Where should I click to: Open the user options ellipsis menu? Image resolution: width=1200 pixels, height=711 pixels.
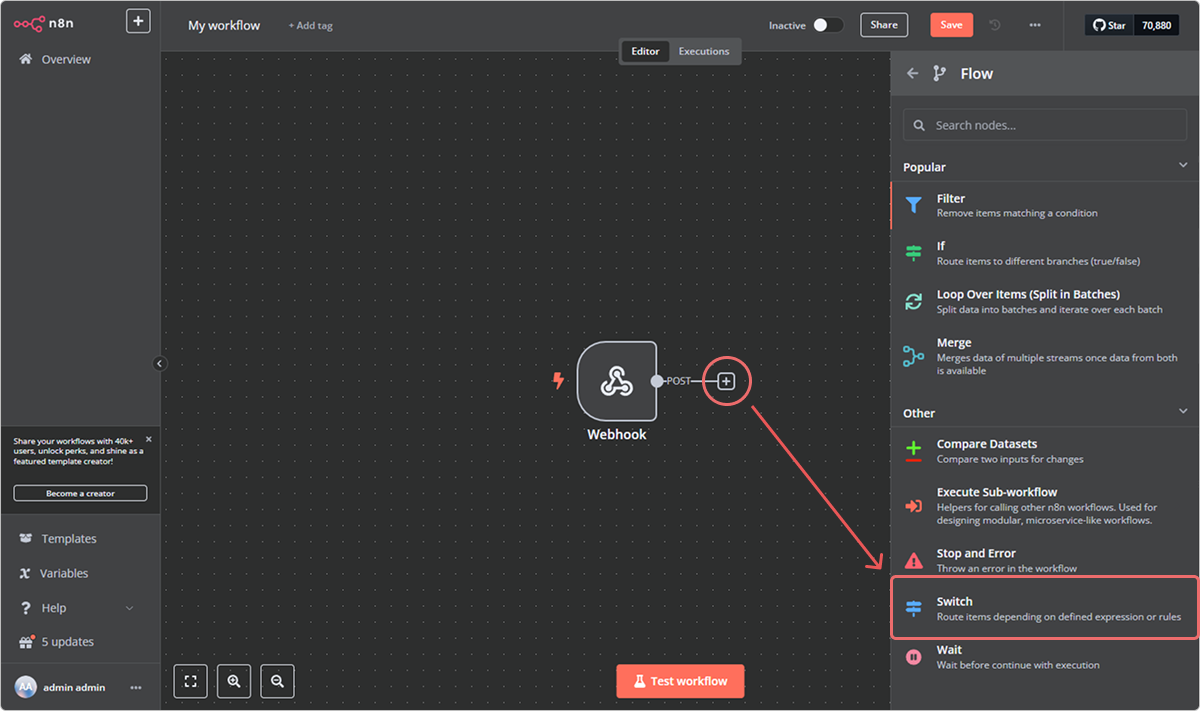click(x=136, y=687)
